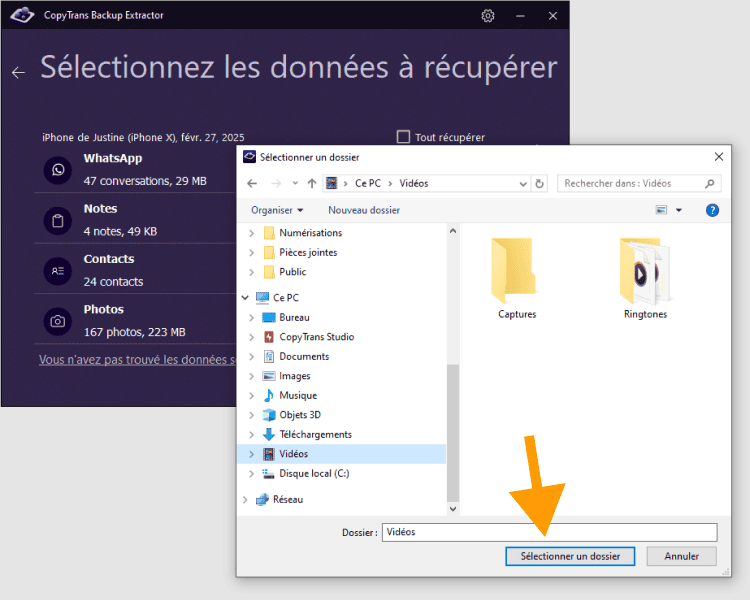The width and height of the screenshot is (750, 600).
Task: Collapse the Ce PC tree node
Action: pyautogui.click(x=245, y=298)
